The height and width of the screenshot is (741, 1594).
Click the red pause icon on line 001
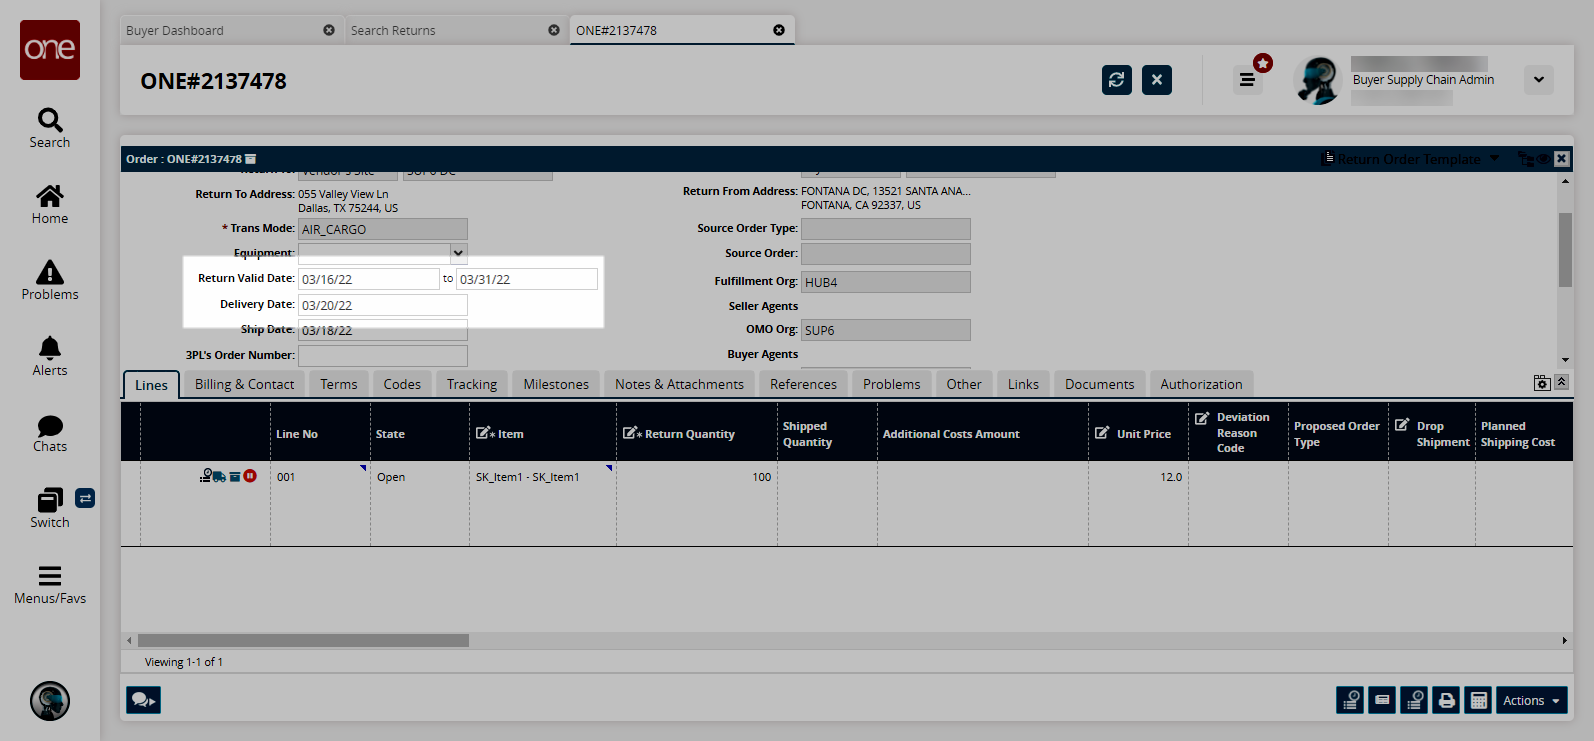[250, 476]
